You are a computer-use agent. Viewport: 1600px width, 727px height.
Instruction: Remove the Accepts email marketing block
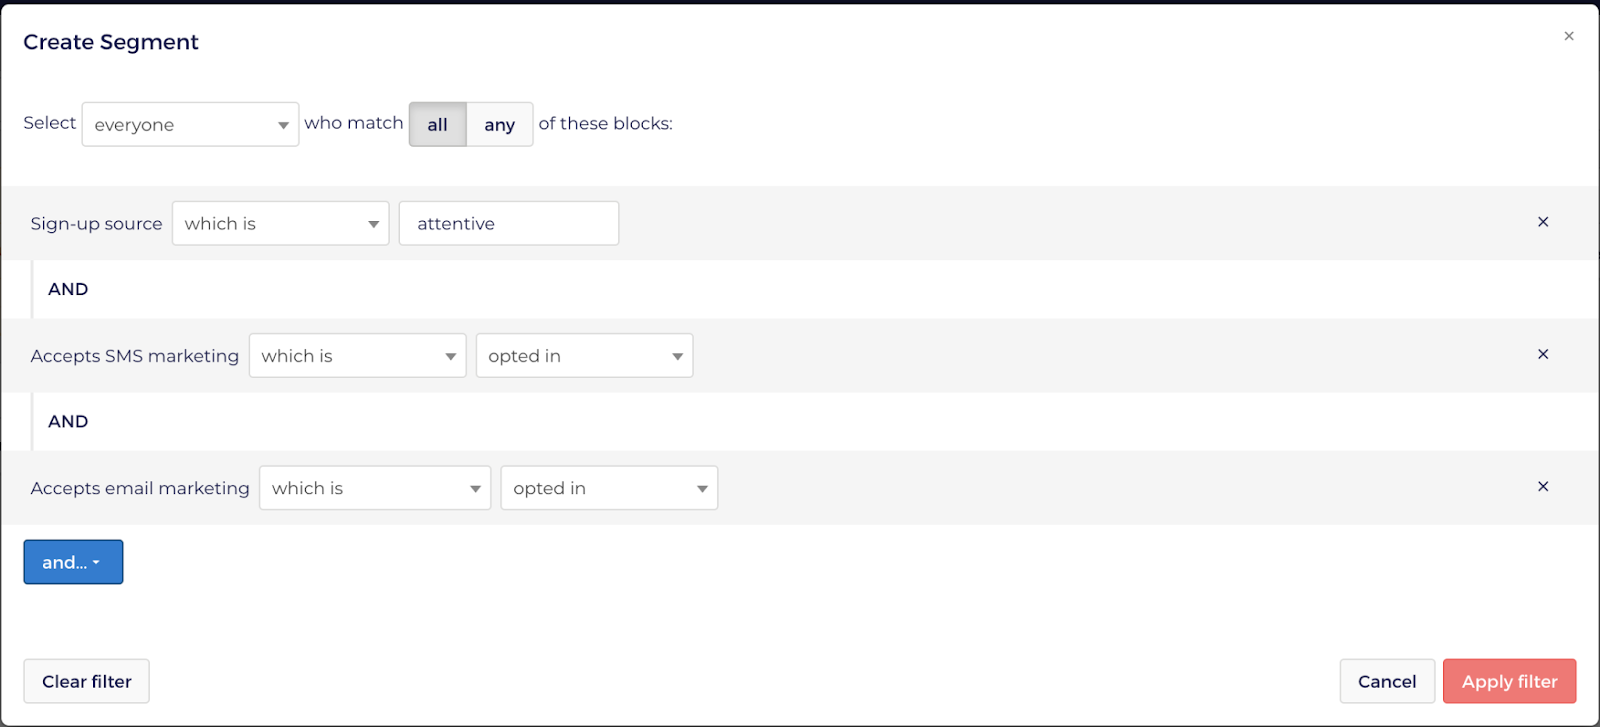[x=1543, y=486]
